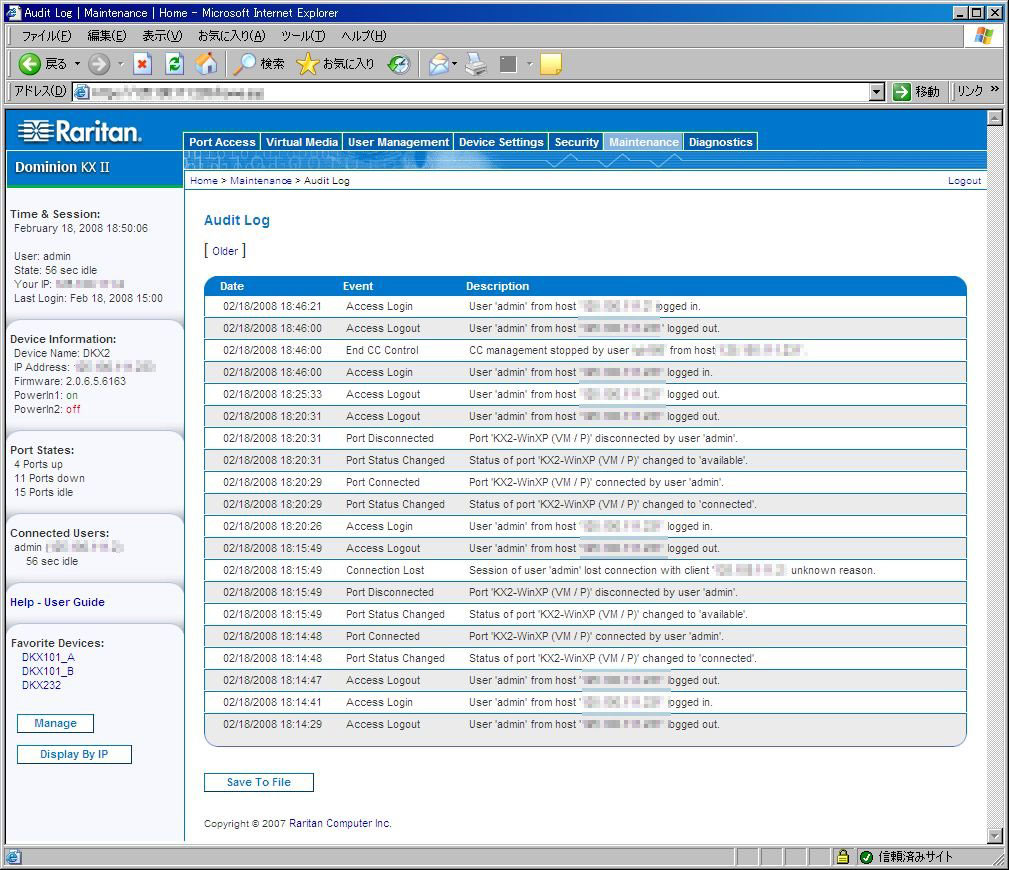Screen dimensions: 1009x870
Task: Click the IE Forward arrow icon
Action: coord(98,64)
